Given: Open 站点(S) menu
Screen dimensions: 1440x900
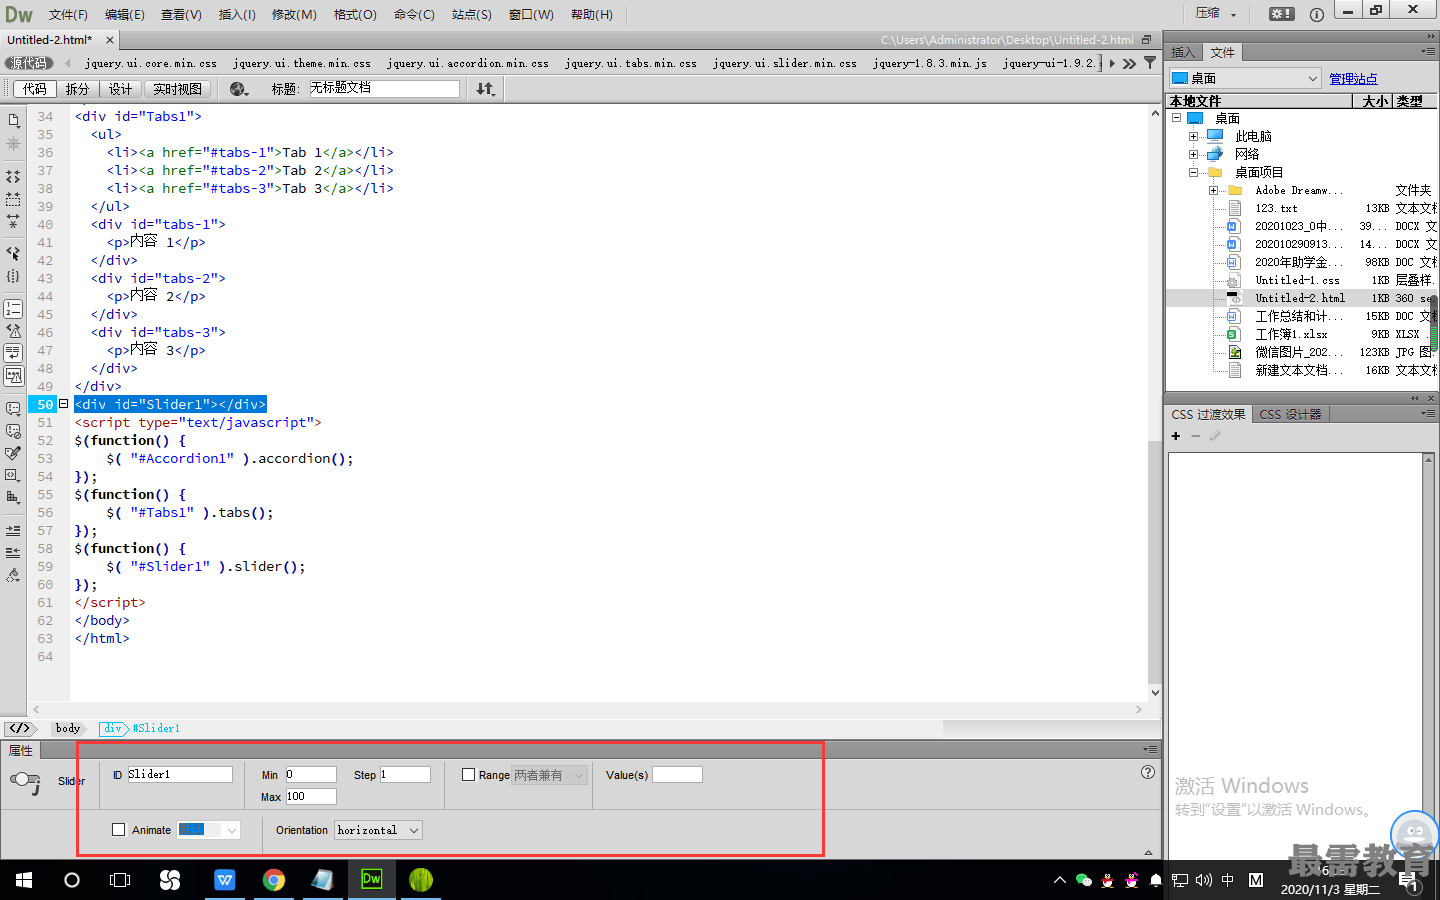Looking at the screenshot, I should tap(471, 14).
